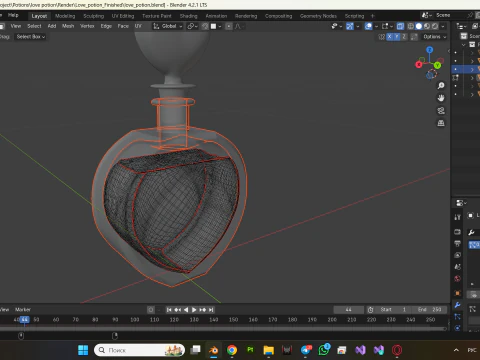480x360 pixels.
Task: Open WhatsApp from the taskbar
Action: pos(323,350)
